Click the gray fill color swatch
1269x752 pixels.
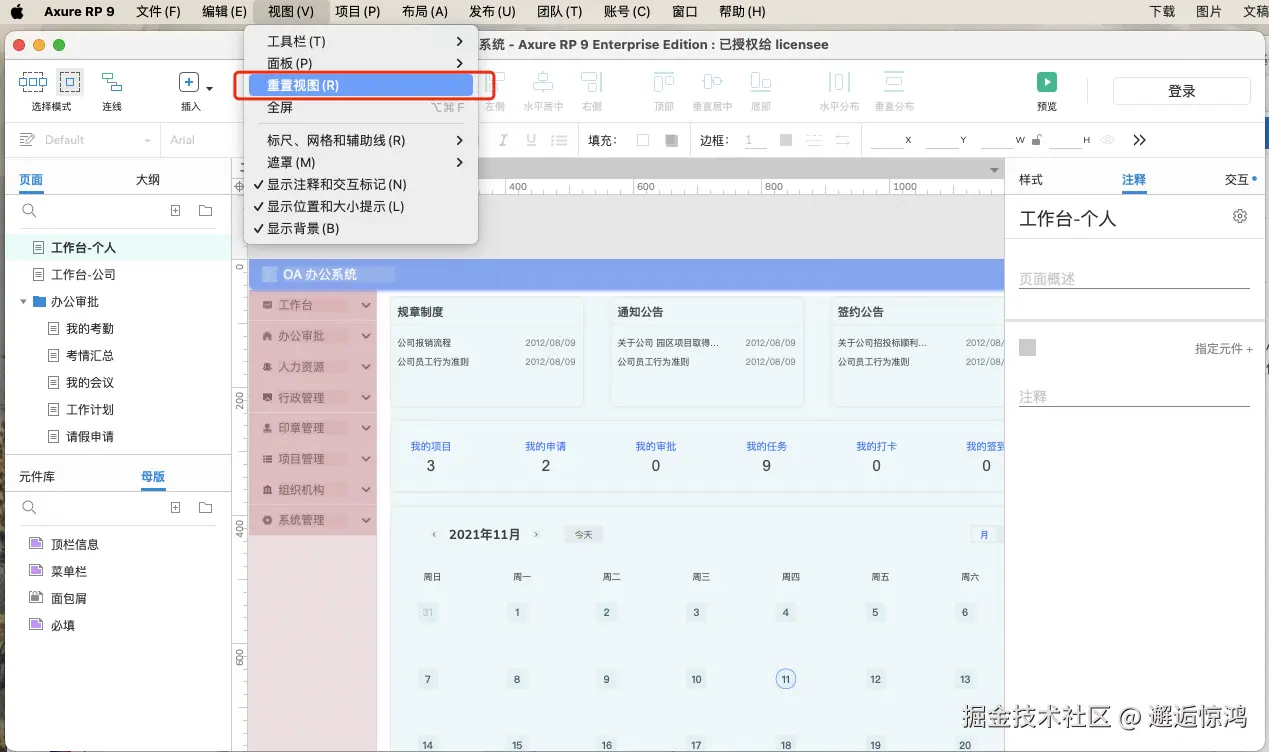[x=671, y=140]
